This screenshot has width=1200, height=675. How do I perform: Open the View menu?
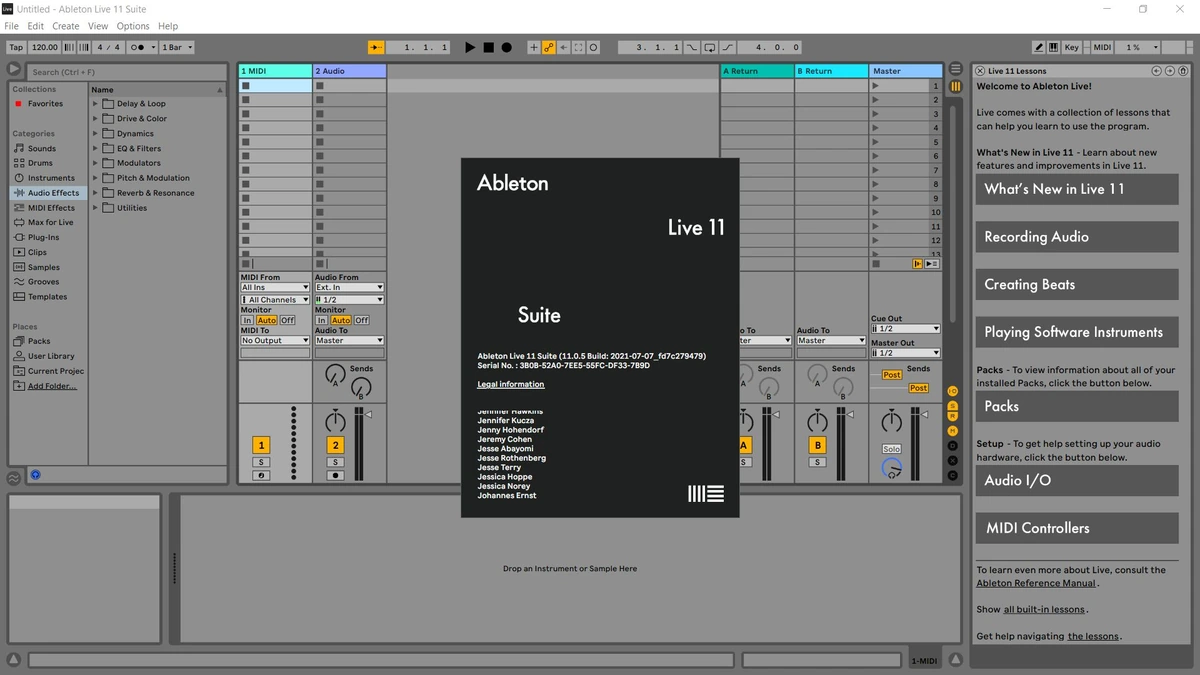click(98, 26)
